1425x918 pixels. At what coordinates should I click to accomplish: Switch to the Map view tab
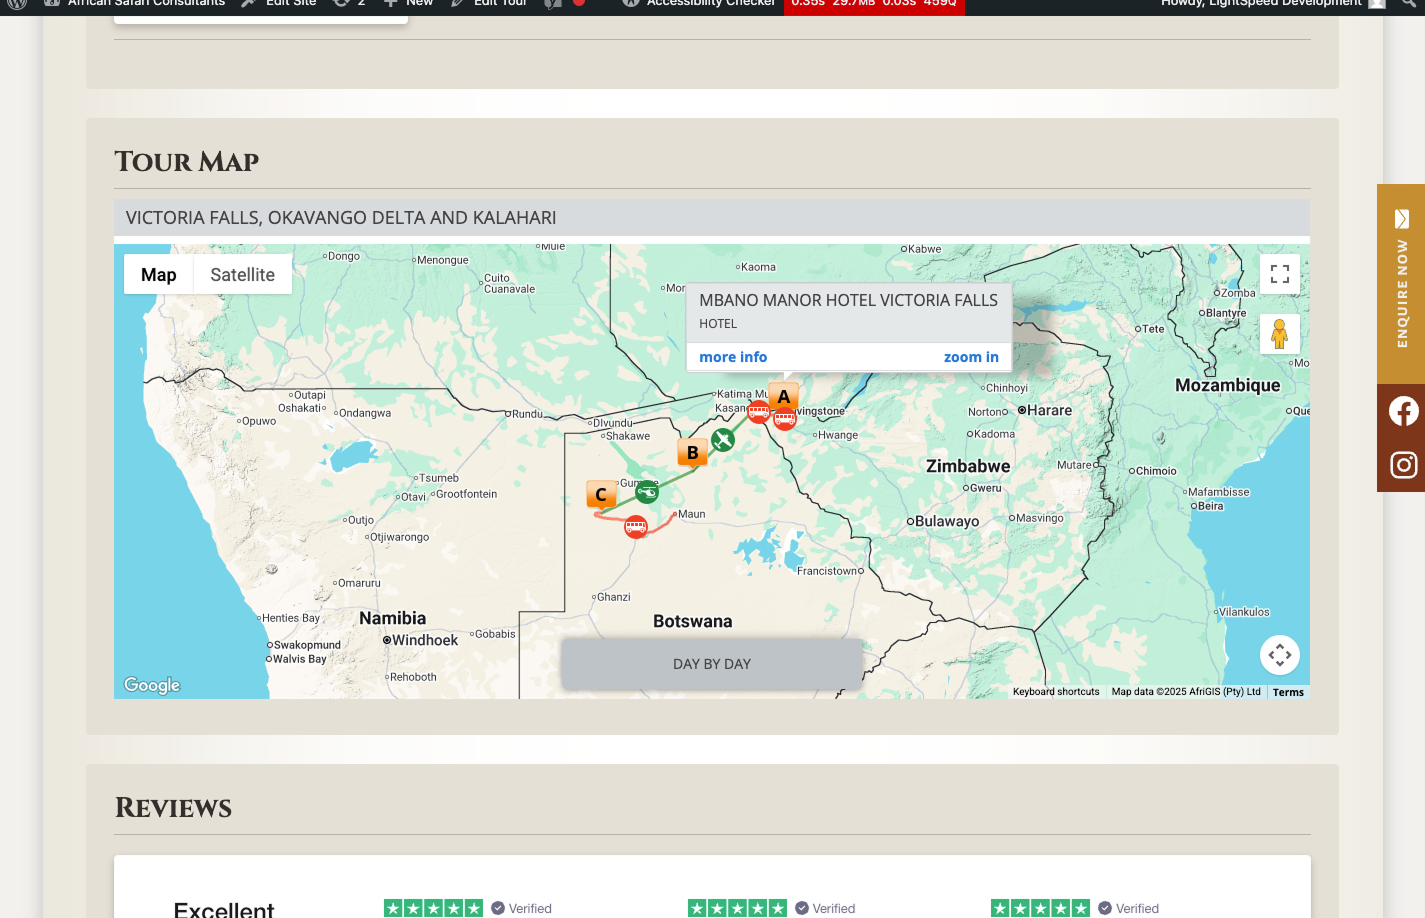158,275
